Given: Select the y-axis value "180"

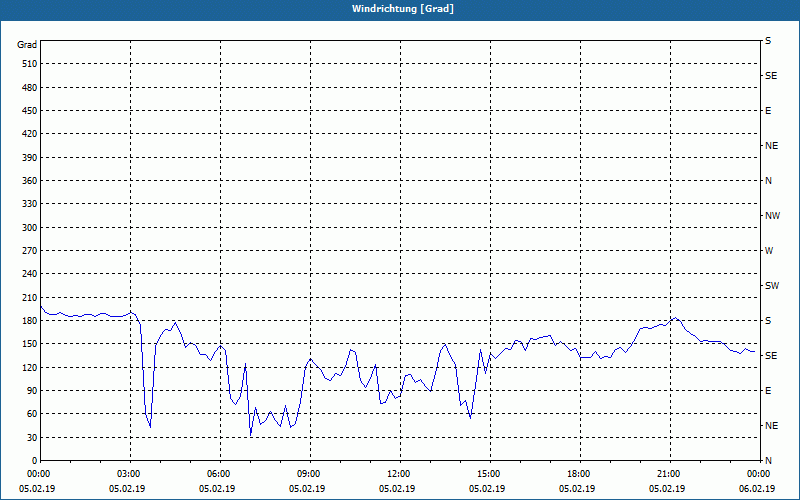Looking at the screenshot, I should pos(30,321).
